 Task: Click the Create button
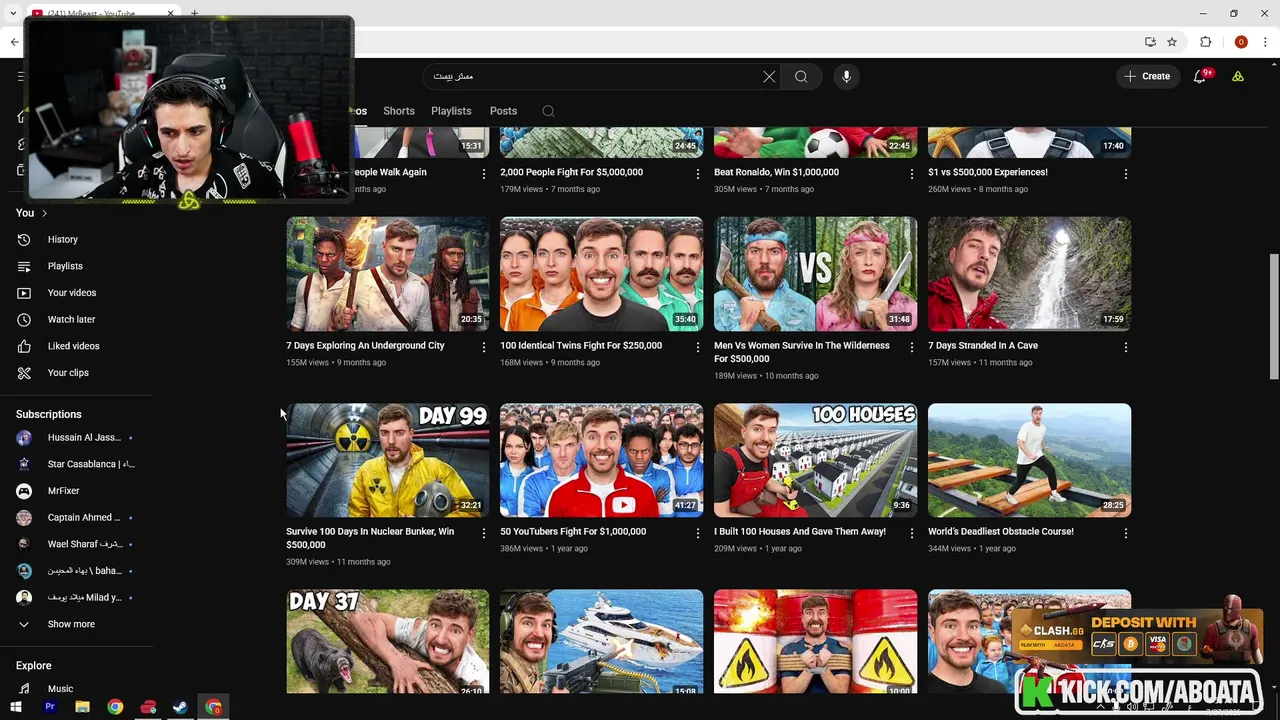(x=1147, y=76)
